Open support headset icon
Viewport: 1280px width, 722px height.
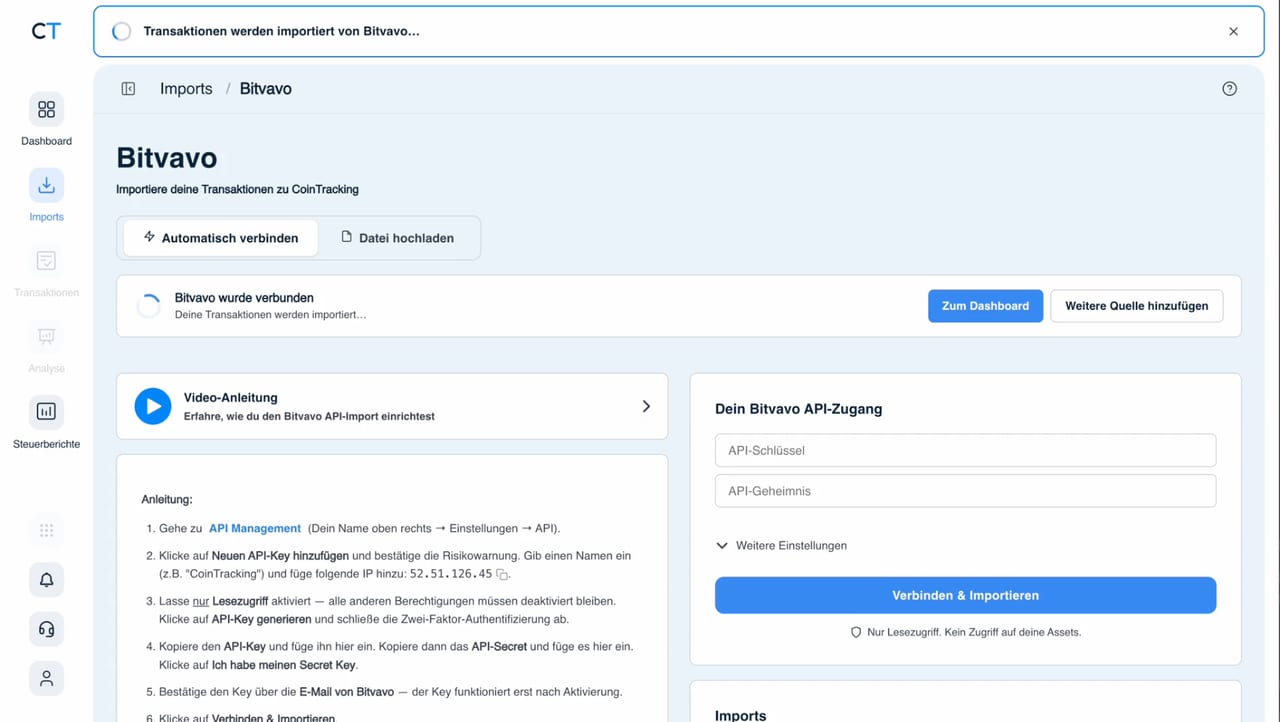pyautogui.click(x=46, y=629)
